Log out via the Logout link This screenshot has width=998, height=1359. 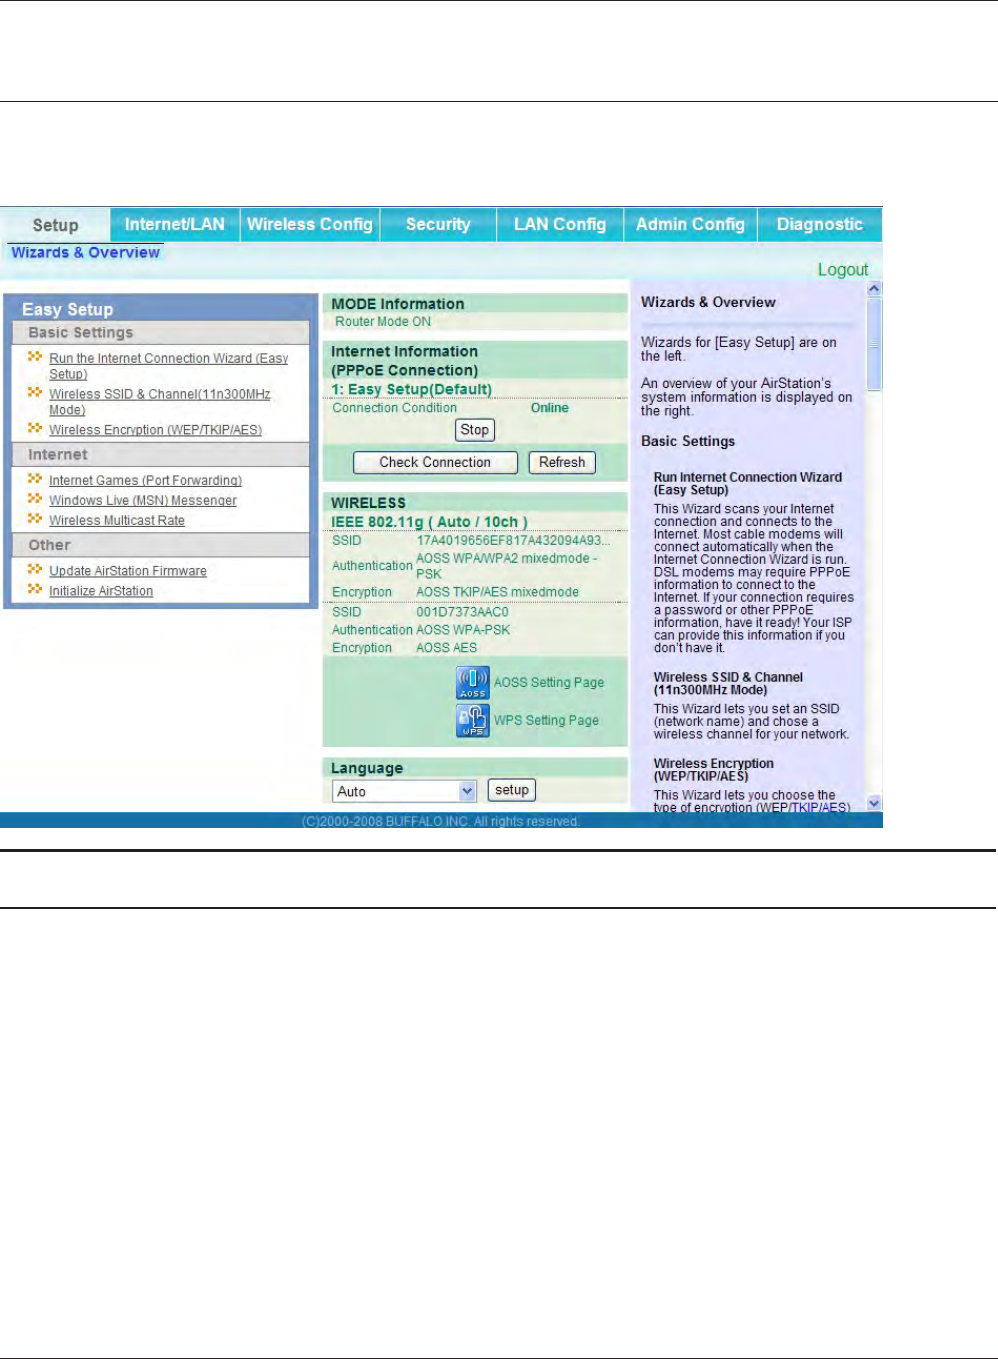[843, 269]
